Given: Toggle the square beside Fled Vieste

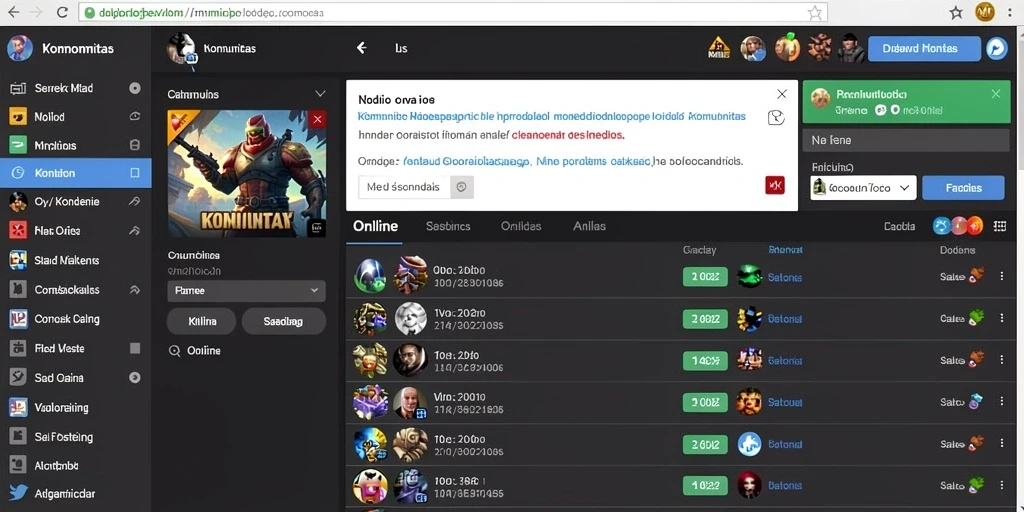Looking at the screenshot, I should tap(135, 348).
